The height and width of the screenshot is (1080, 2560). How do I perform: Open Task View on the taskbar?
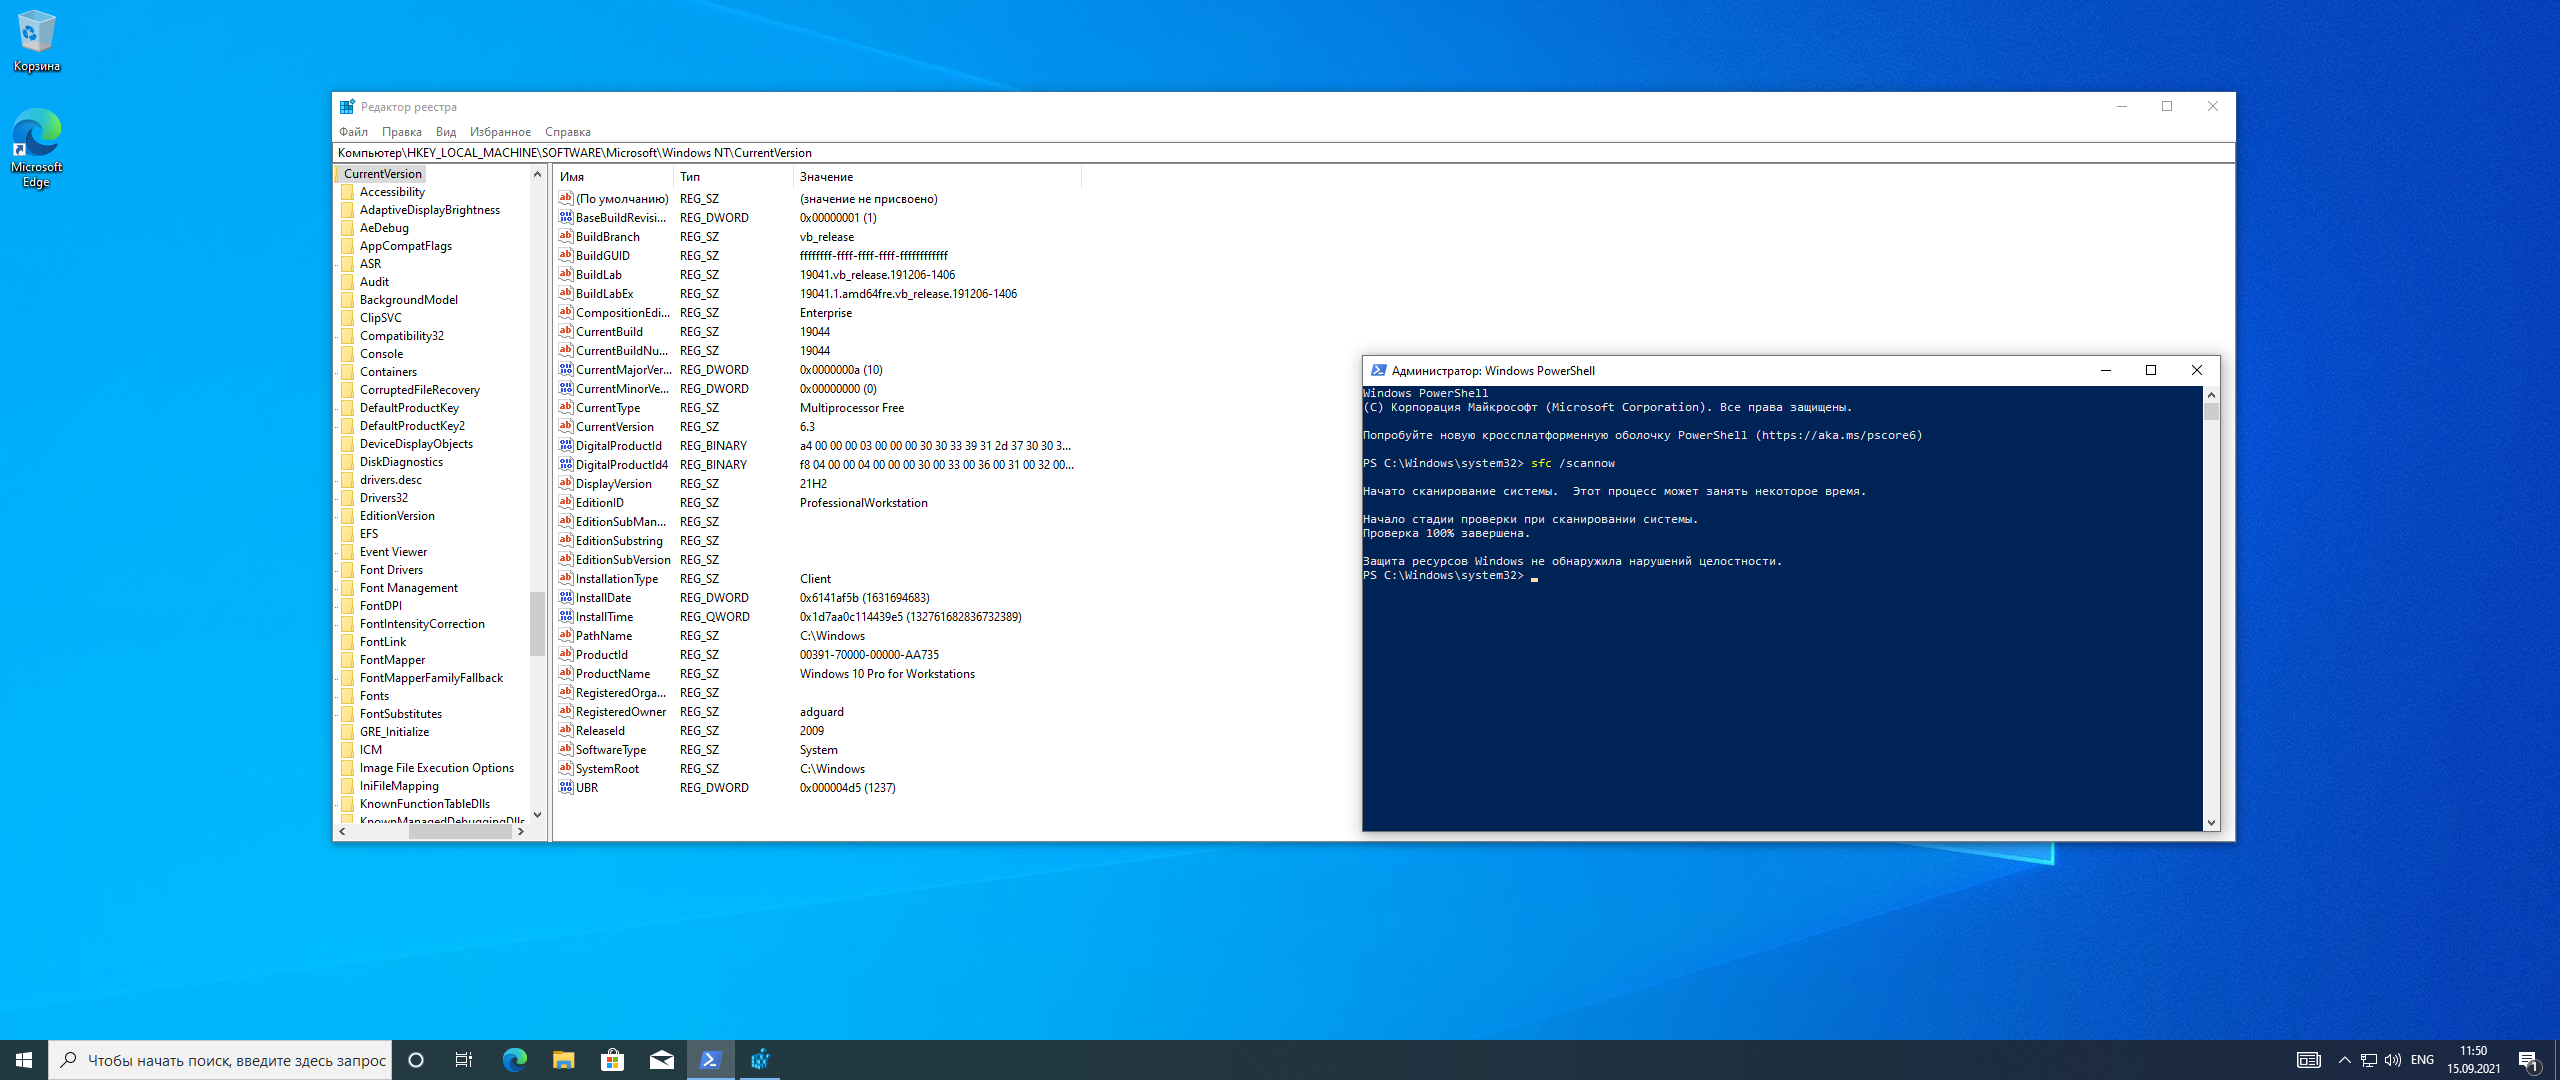click(464, 1060)
